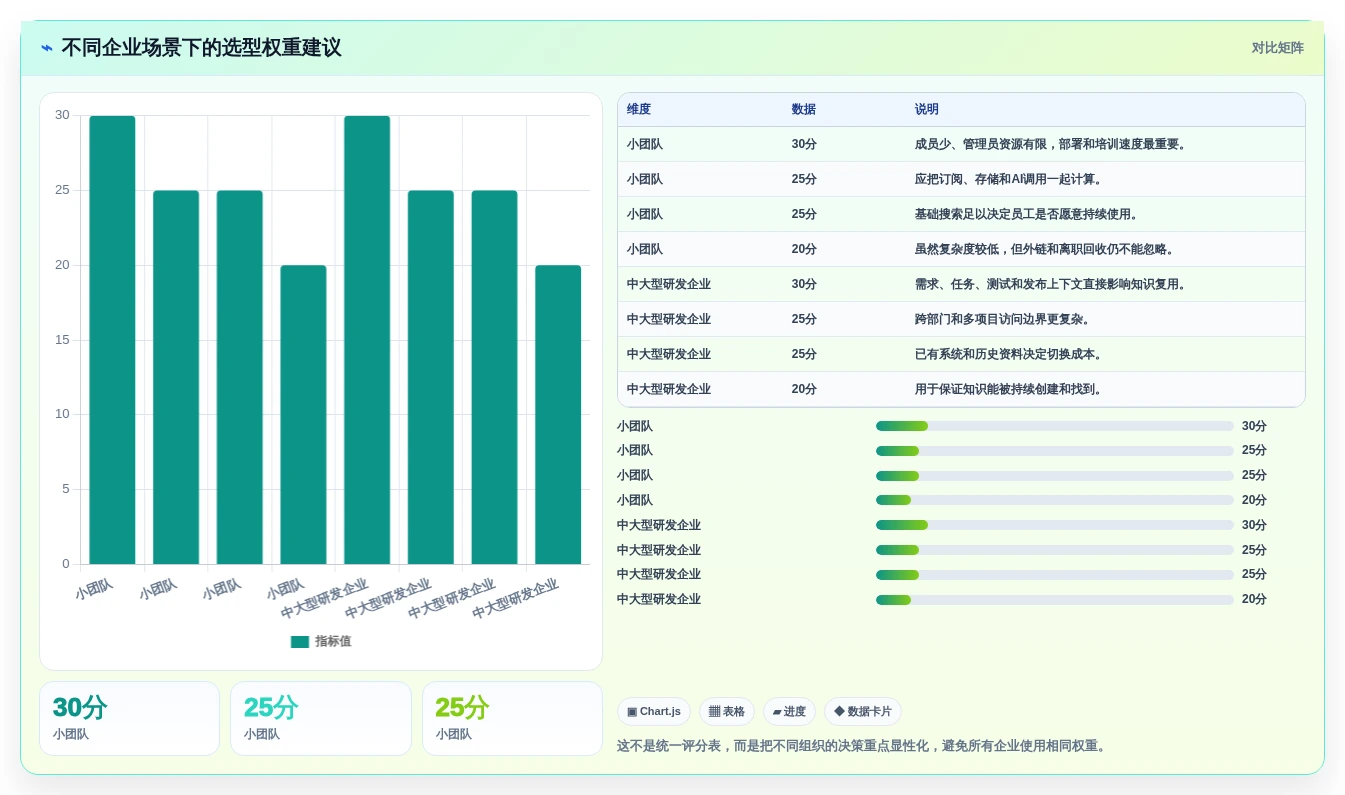This screenshot has width=1345, height=795.
Task: Select the Chart.js tag
Action: (x=654, y=712)
